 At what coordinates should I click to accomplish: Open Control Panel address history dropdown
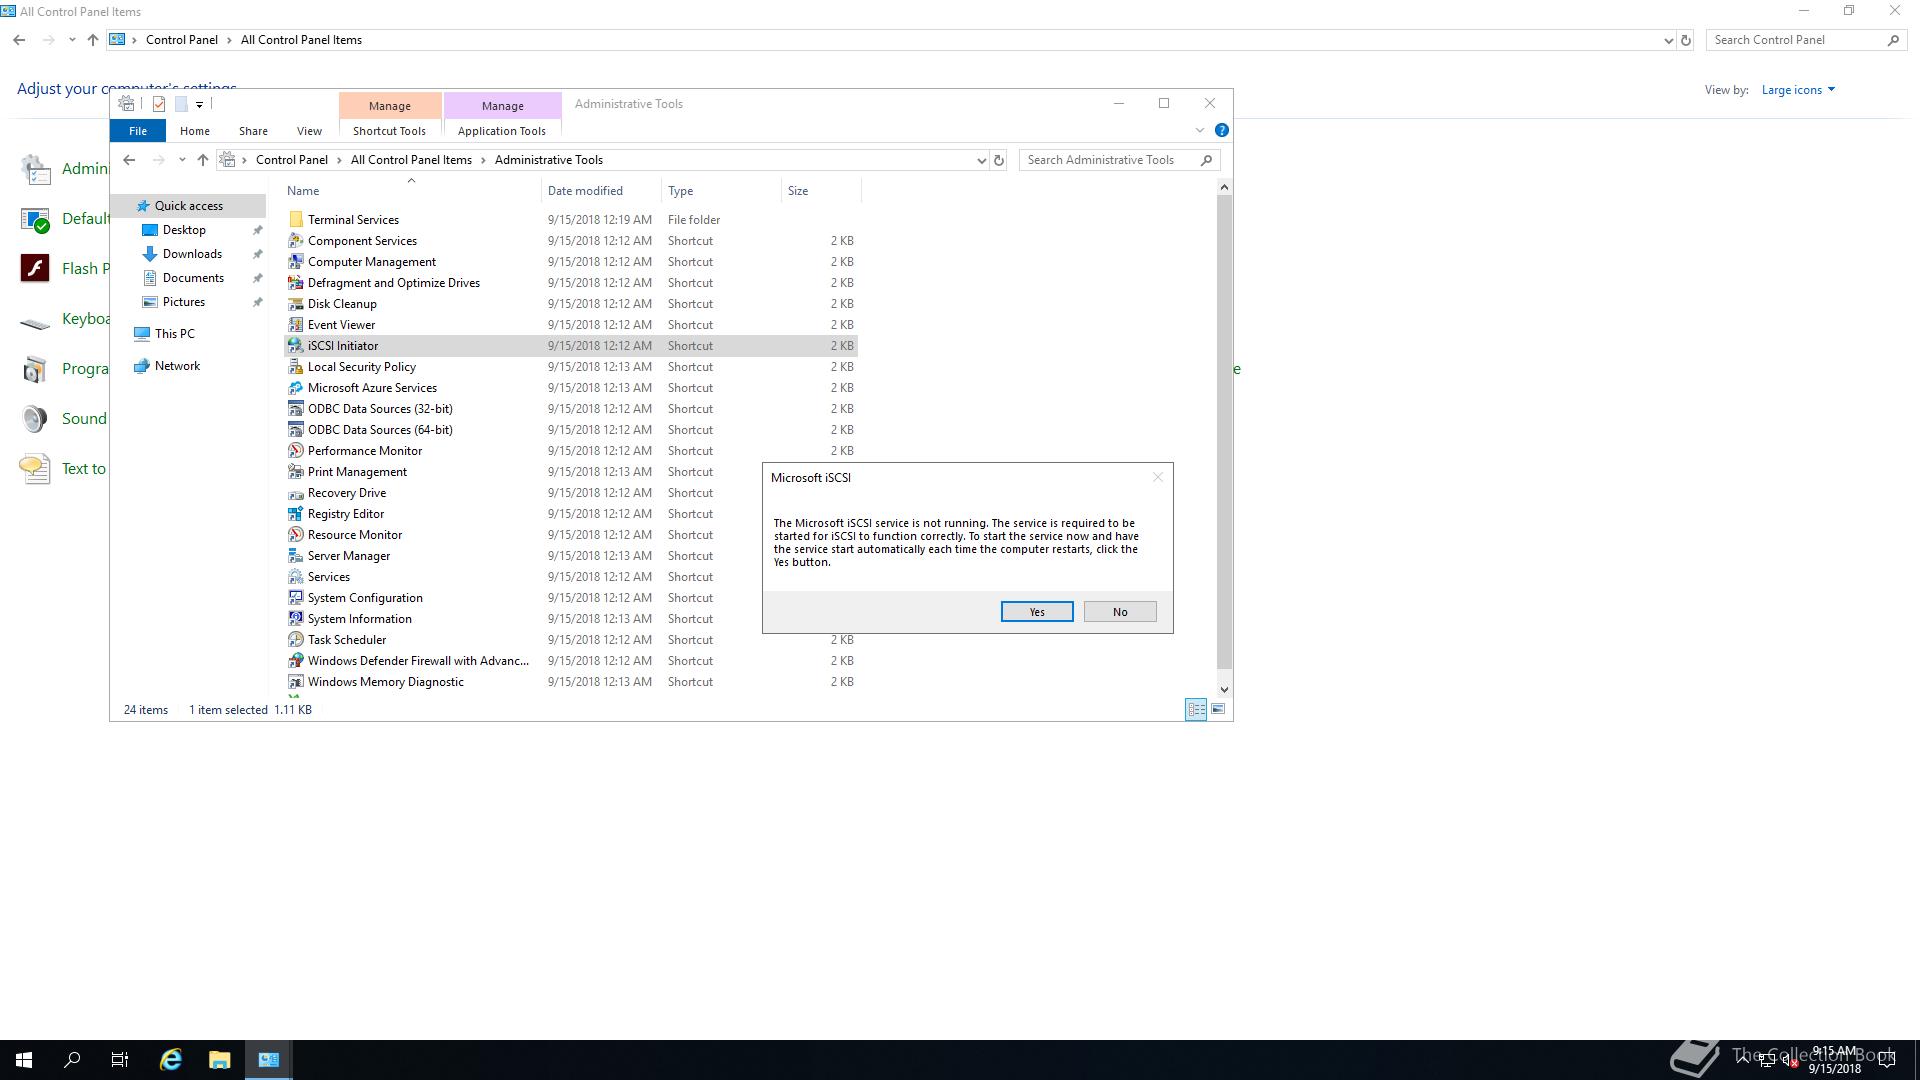tap(1668, 40)
